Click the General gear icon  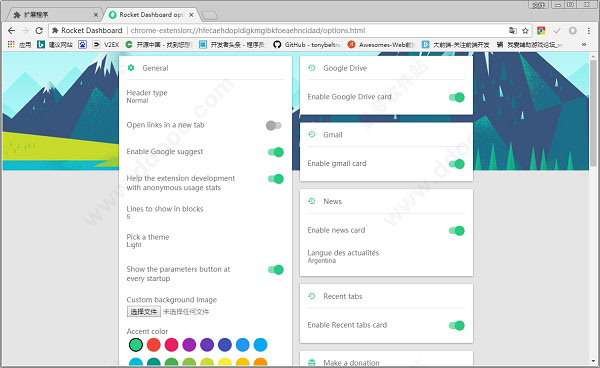tap(131, 68)
